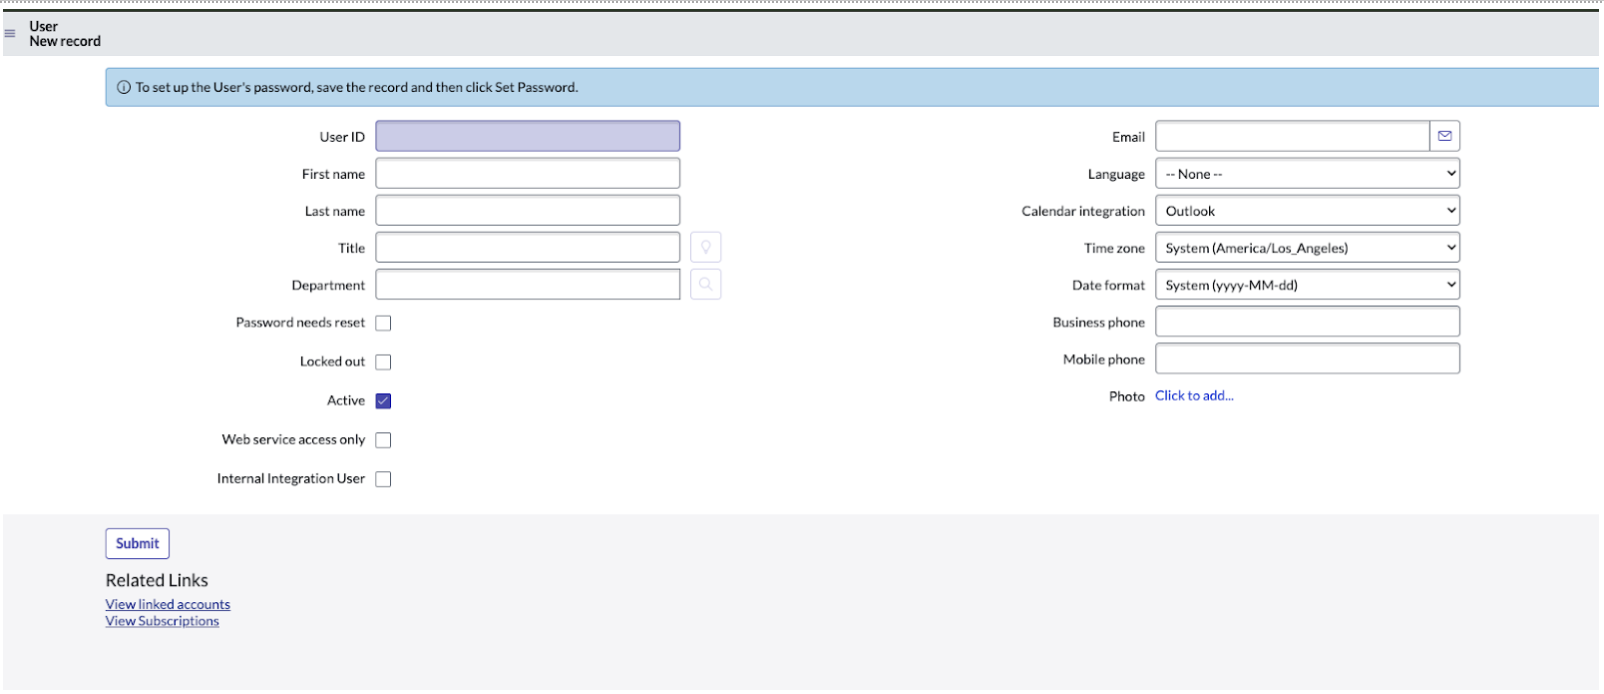This screenshot has width=1604, height=694.
Task: Open the View linked accounts link
Action: [168, 604]
